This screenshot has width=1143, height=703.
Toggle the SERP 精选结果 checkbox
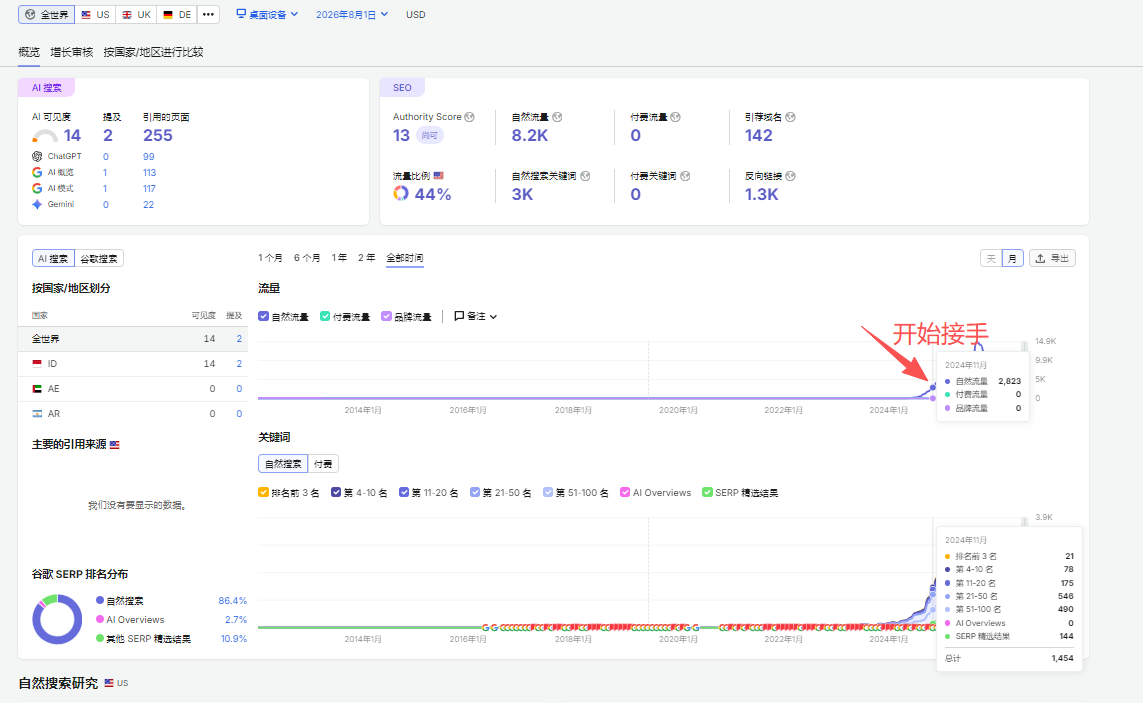pos(707,492)
